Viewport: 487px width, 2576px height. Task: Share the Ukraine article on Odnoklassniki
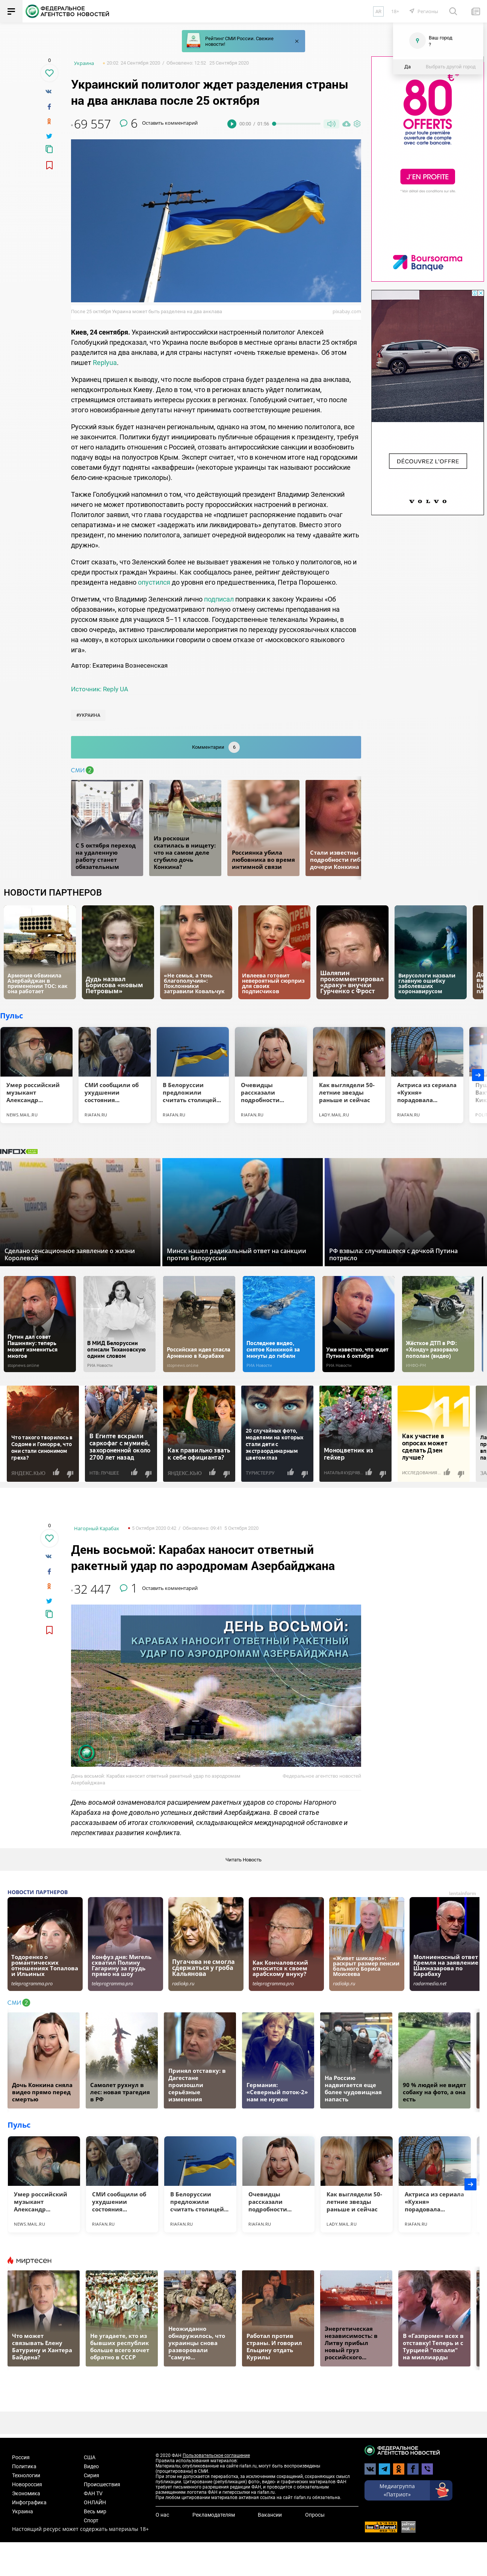[x=49, y=121]
